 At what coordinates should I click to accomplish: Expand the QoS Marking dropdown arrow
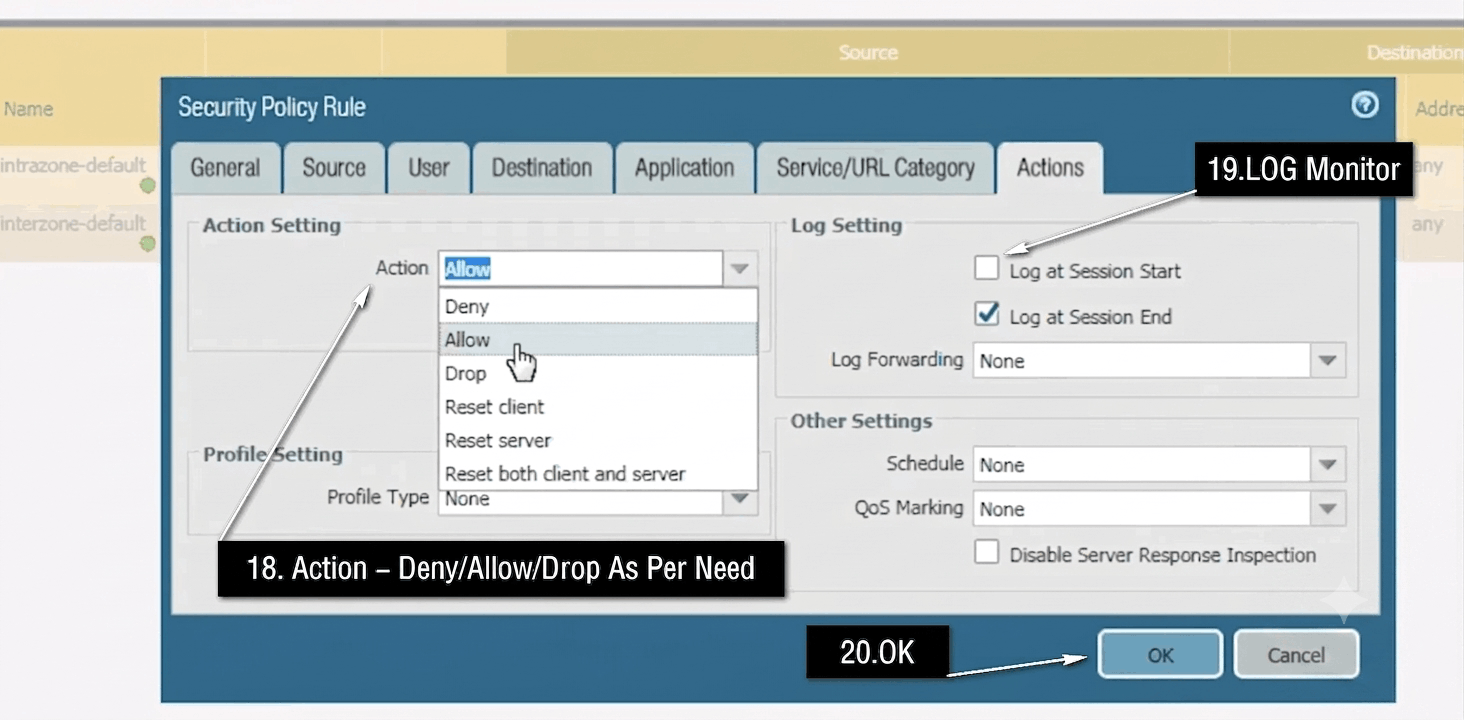click(x=1328, y=509)
